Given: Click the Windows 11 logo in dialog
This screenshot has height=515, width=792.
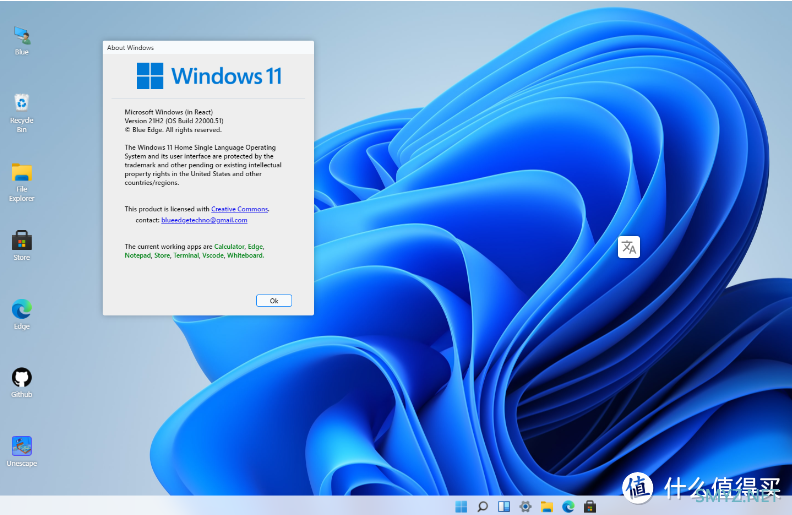Looking at the screenshot, I should [x=209, y=76].
